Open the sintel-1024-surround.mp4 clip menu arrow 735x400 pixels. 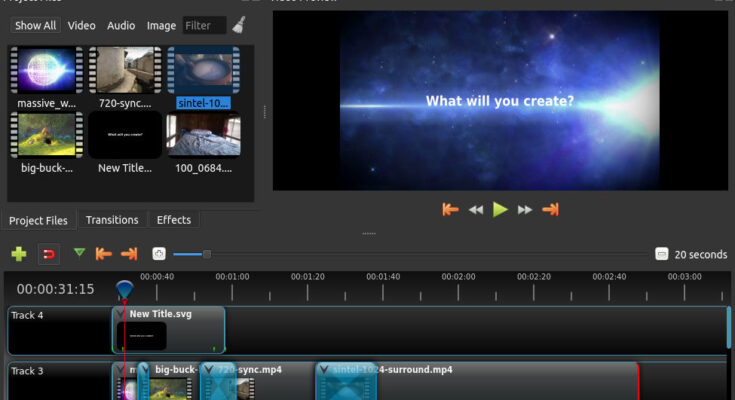(x=324, y=370)
